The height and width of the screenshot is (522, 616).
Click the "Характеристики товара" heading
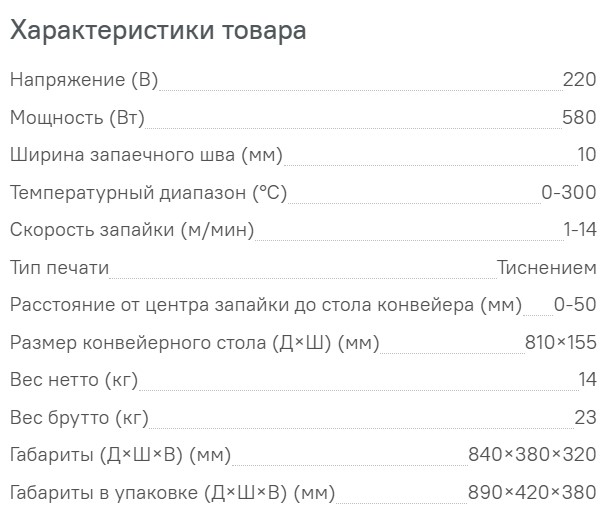click(x=158, y=31)
